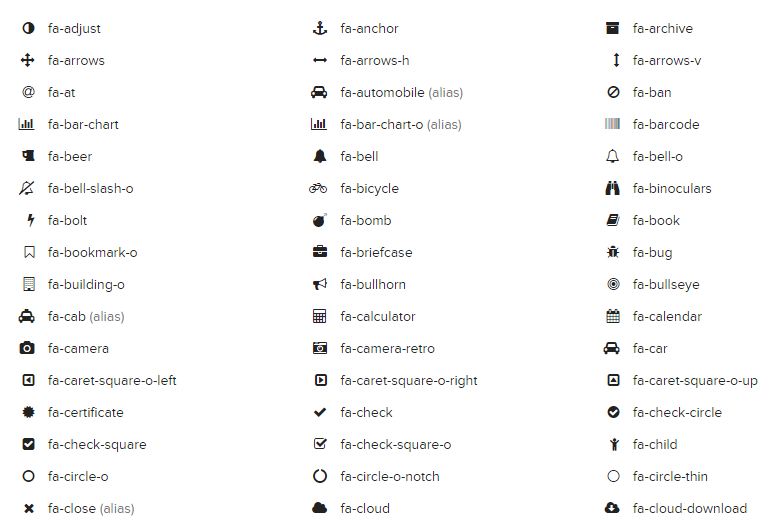Click the bug icon
The width and height of the screenshot is (770, 525).
[x=613, y=252]
